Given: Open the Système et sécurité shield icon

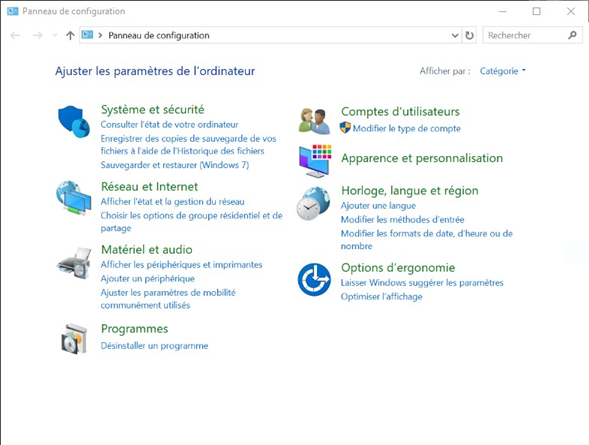Looking at the screenshot, I should (x=74, y=122).
